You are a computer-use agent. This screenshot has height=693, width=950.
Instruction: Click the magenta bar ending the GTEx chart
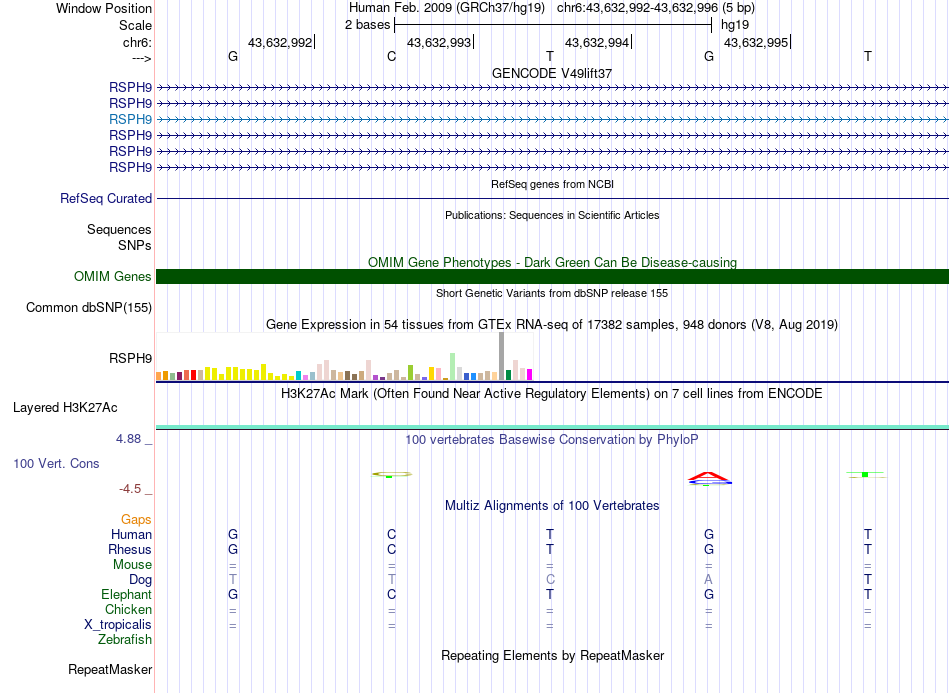tap(530, 374)
